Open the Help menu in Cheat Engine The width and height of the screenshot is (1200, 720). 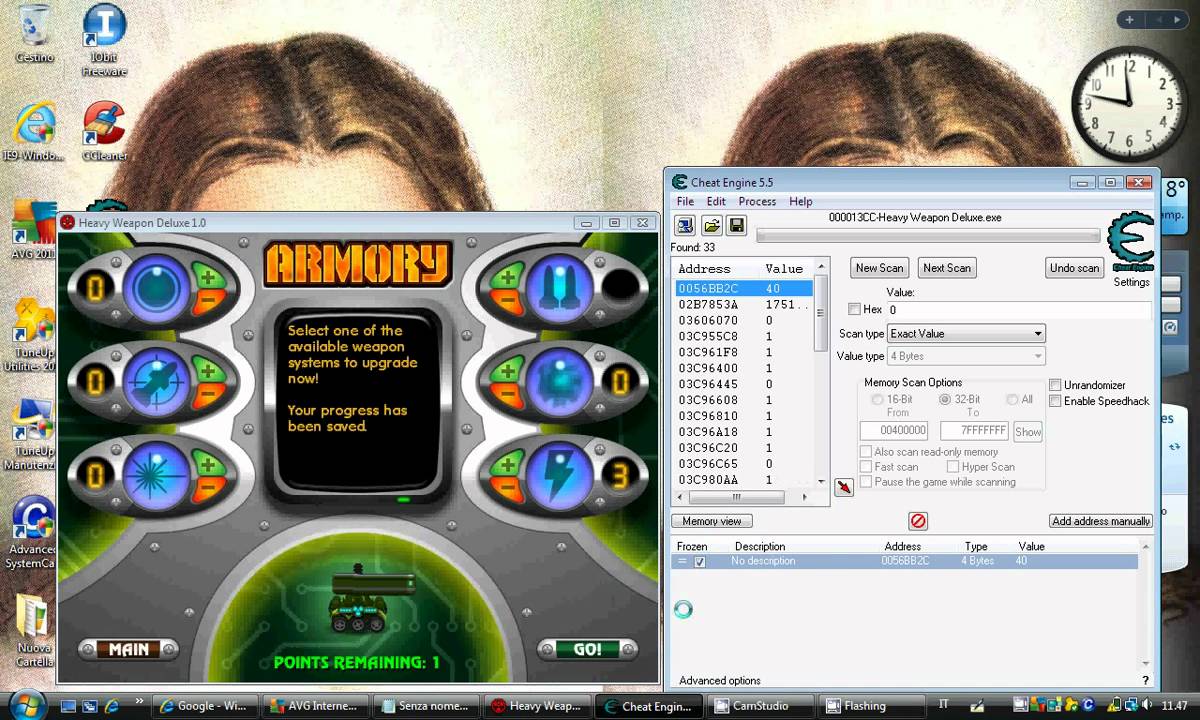coord(801,201)
